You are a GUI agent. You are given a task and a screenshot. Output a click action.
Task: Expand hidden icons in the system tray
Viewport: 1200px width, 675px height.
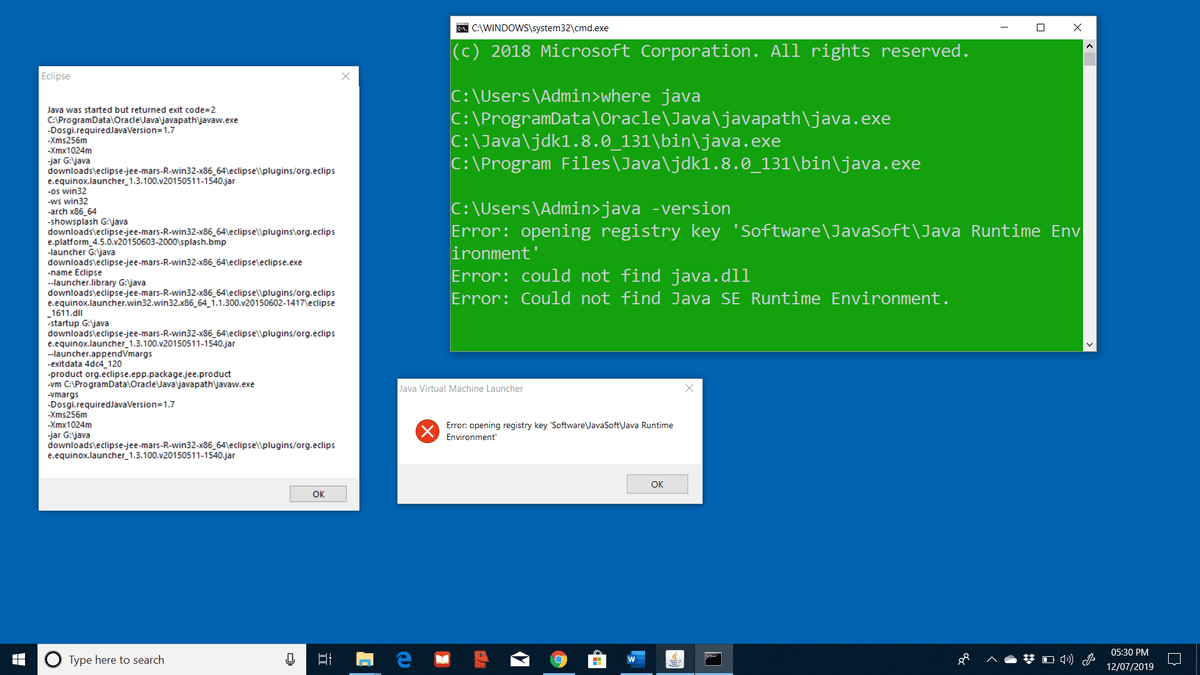992,659
